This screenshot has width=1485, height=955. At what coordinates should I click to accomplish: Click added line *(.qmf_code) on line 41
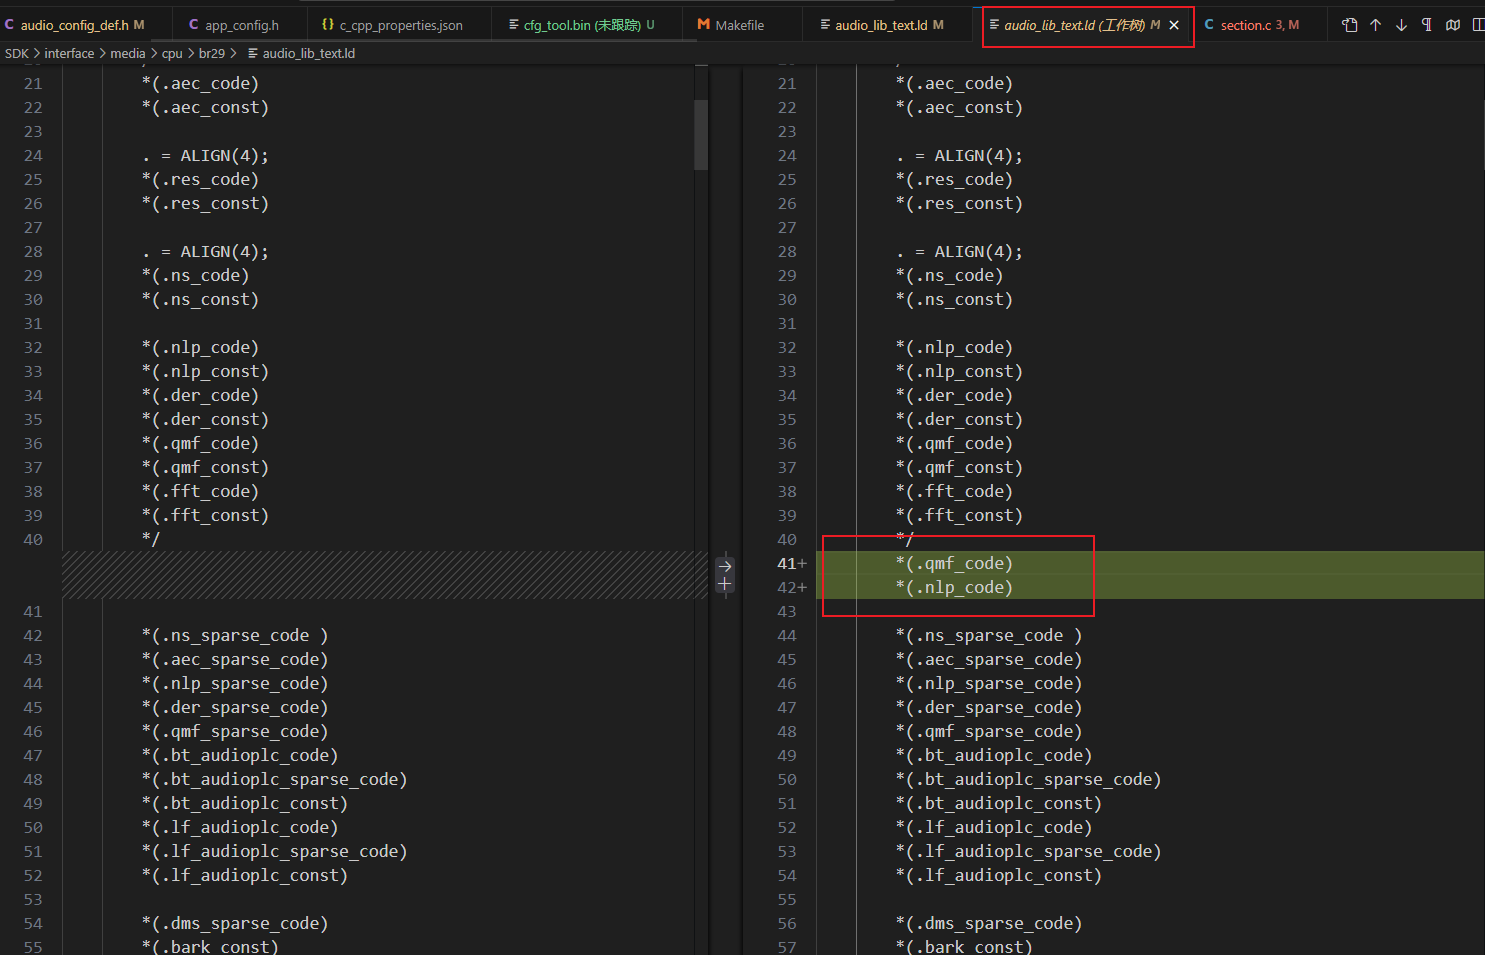tap(954, 563)
